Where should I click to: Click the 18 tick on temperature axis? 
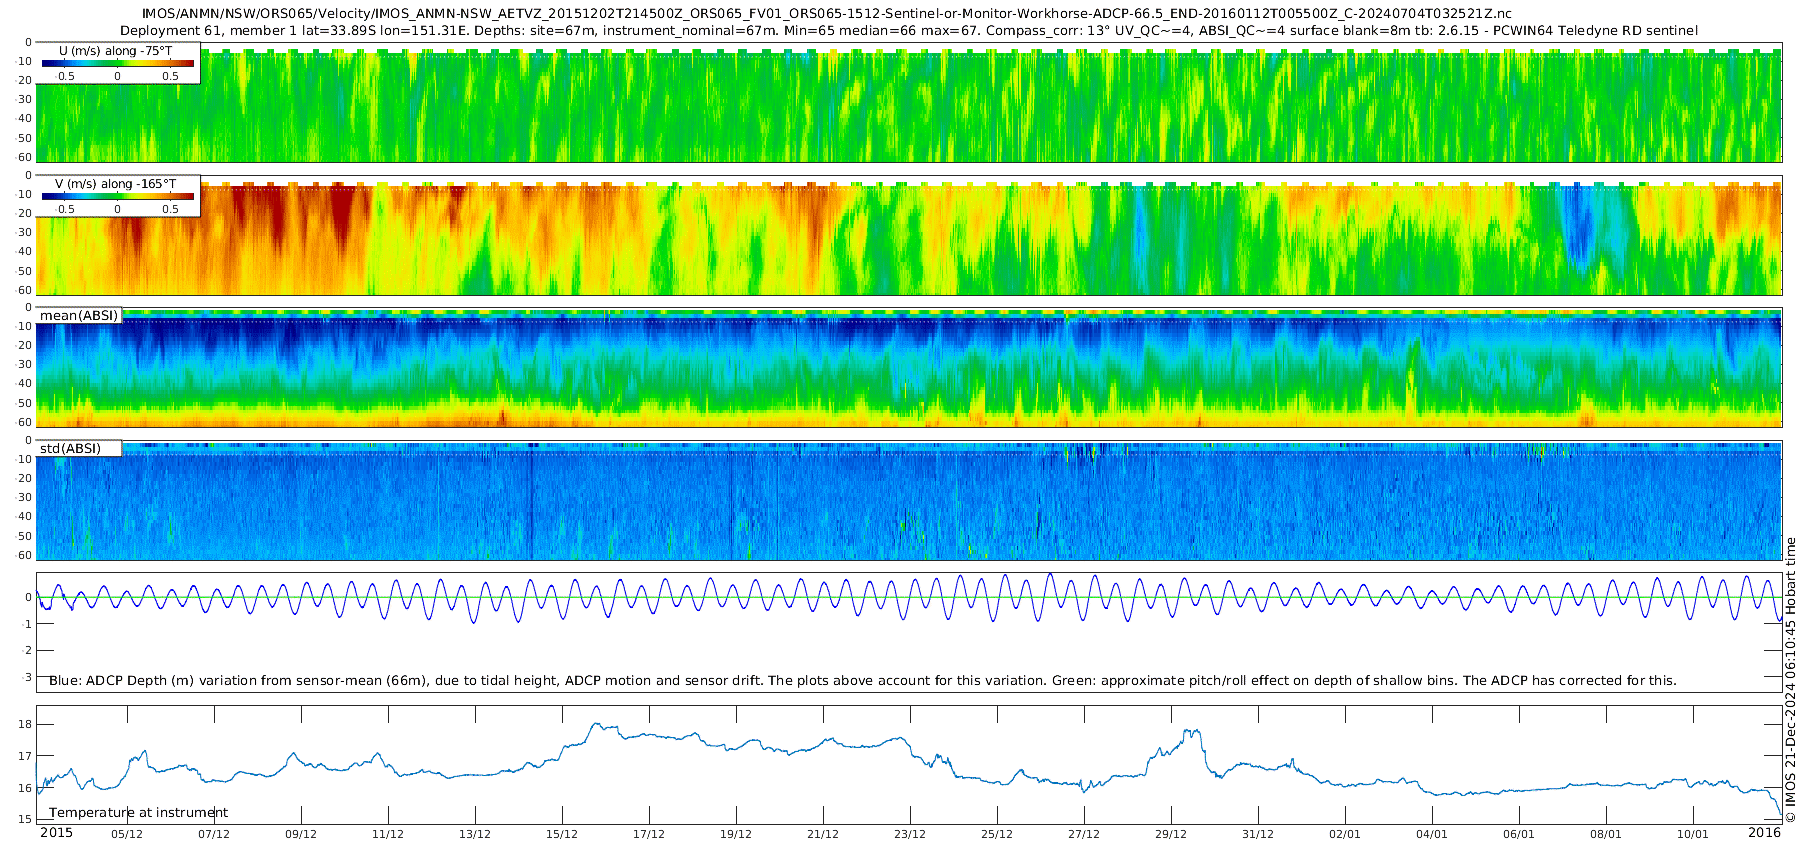point(26,724)
